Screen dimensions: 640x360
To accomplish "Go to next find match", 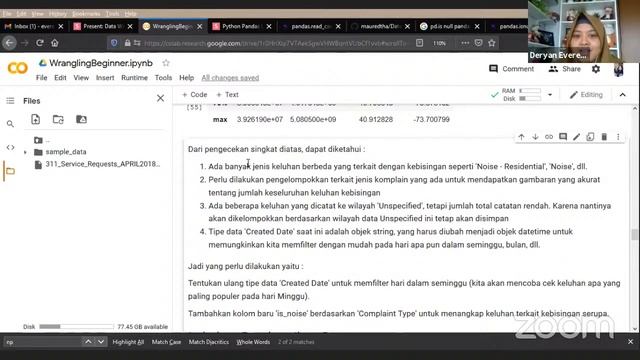I will 101,342.
